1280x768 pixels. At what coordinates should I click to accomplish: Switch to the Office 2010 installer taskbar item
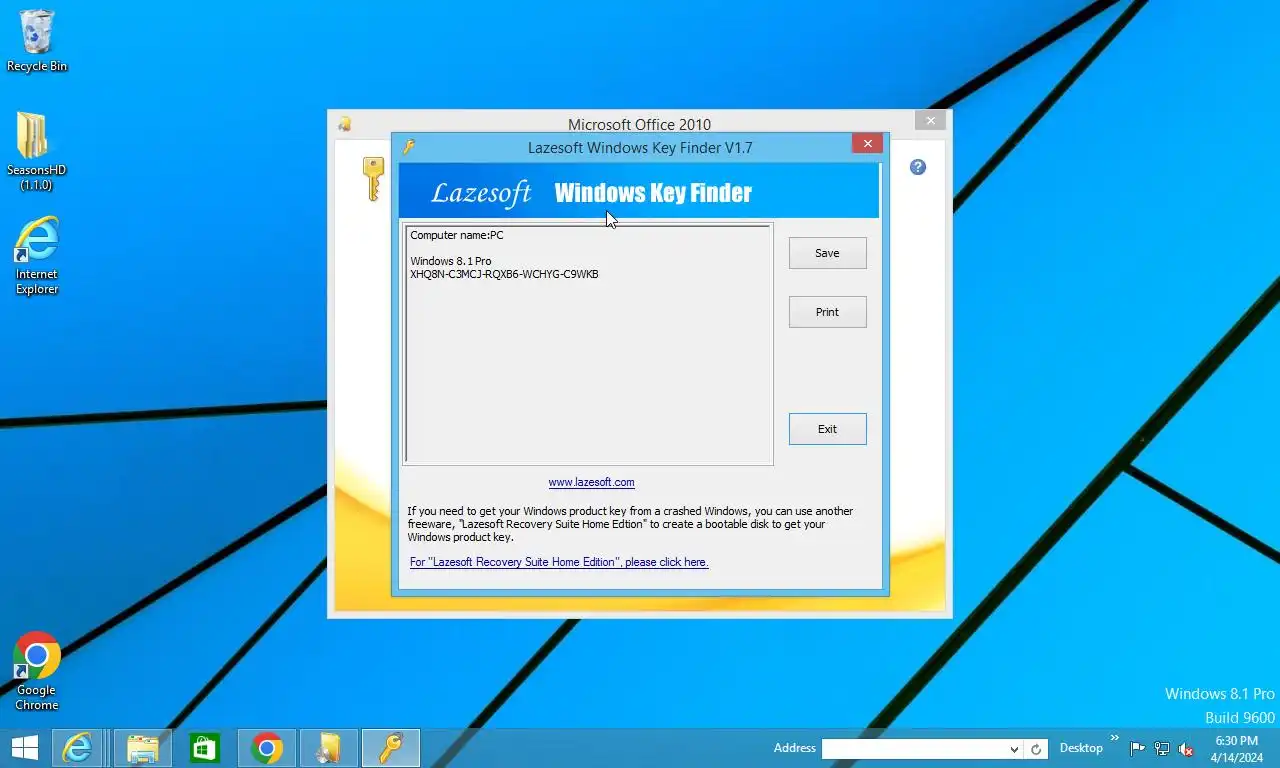[x=329, y=748]
